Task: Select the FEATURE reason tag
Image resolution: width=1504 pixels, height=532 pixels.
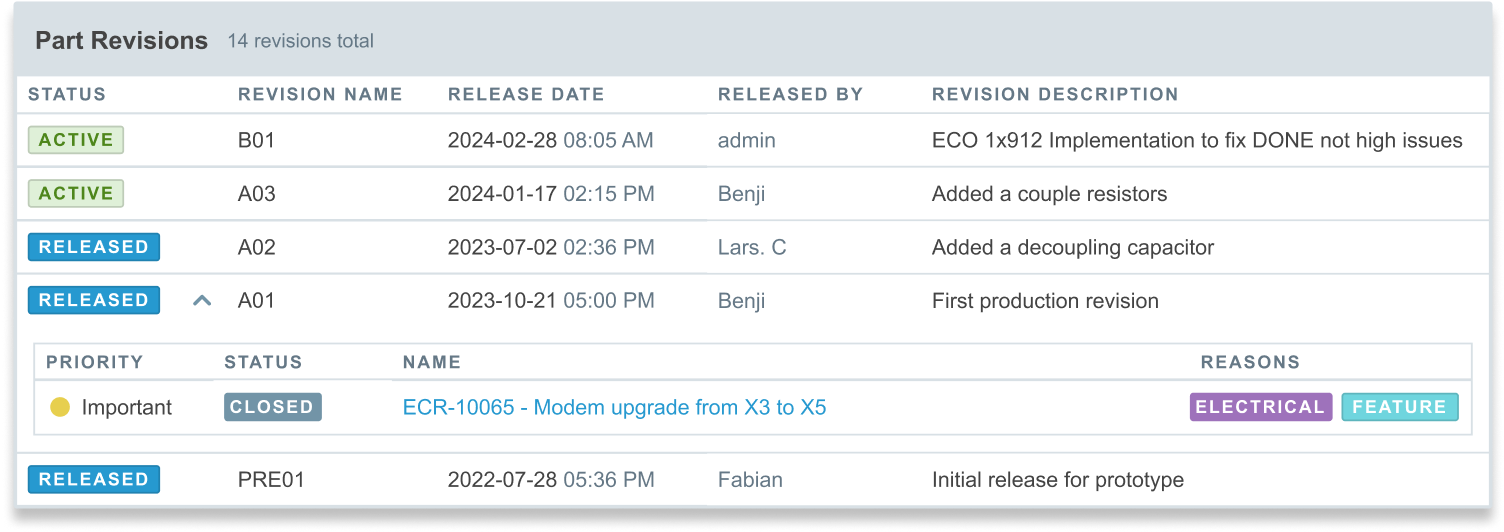Action: click(x=1399, y=407)
